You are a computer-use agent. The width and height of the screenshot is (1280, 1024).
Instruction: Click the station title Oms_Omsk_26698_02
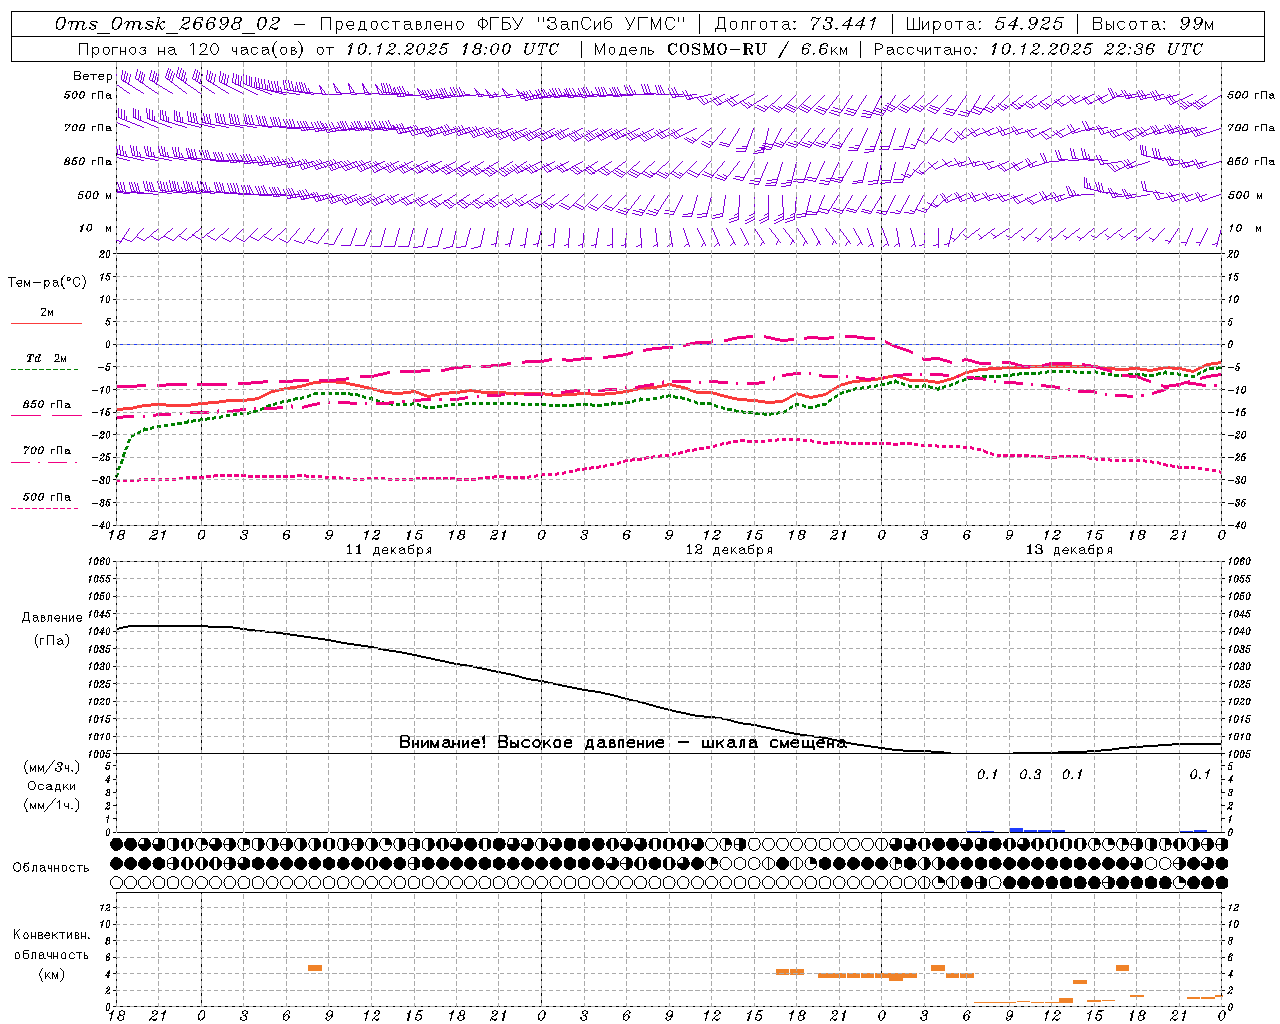click(167, 24)
